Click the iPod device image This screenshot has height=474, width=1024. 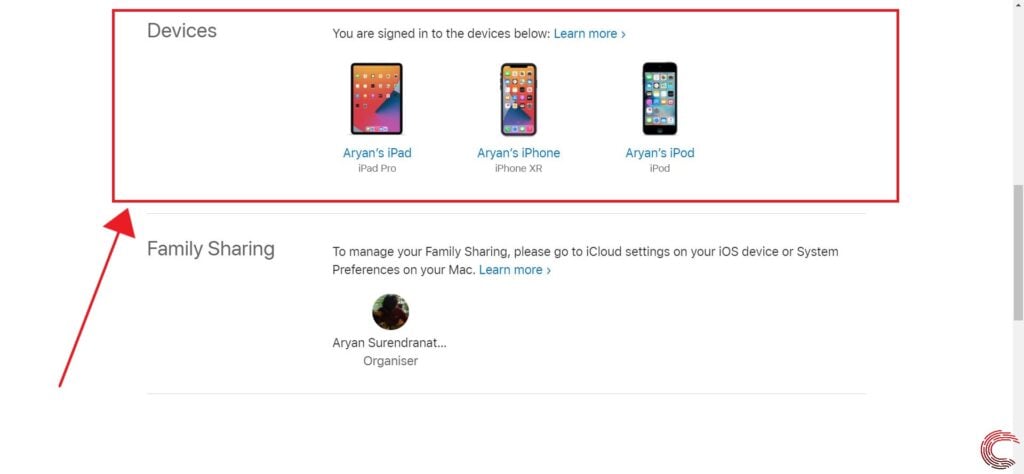(x=660, y=99)
